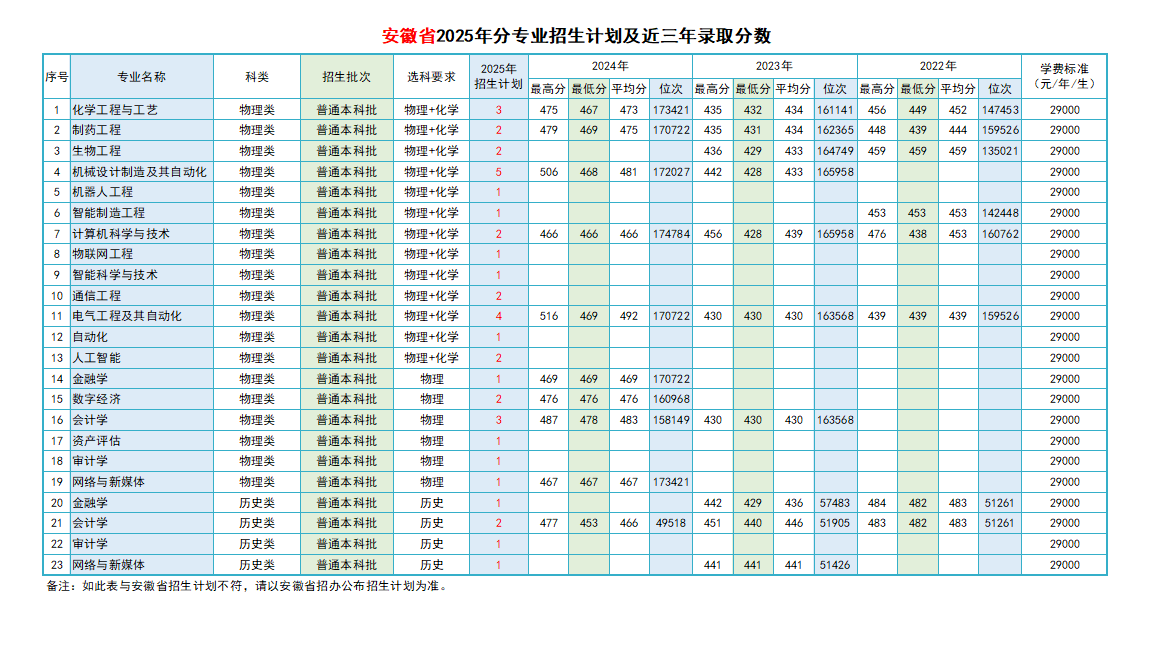Click the 2023年 group header
Viewport: 1151px width, 666px height.
774,66
